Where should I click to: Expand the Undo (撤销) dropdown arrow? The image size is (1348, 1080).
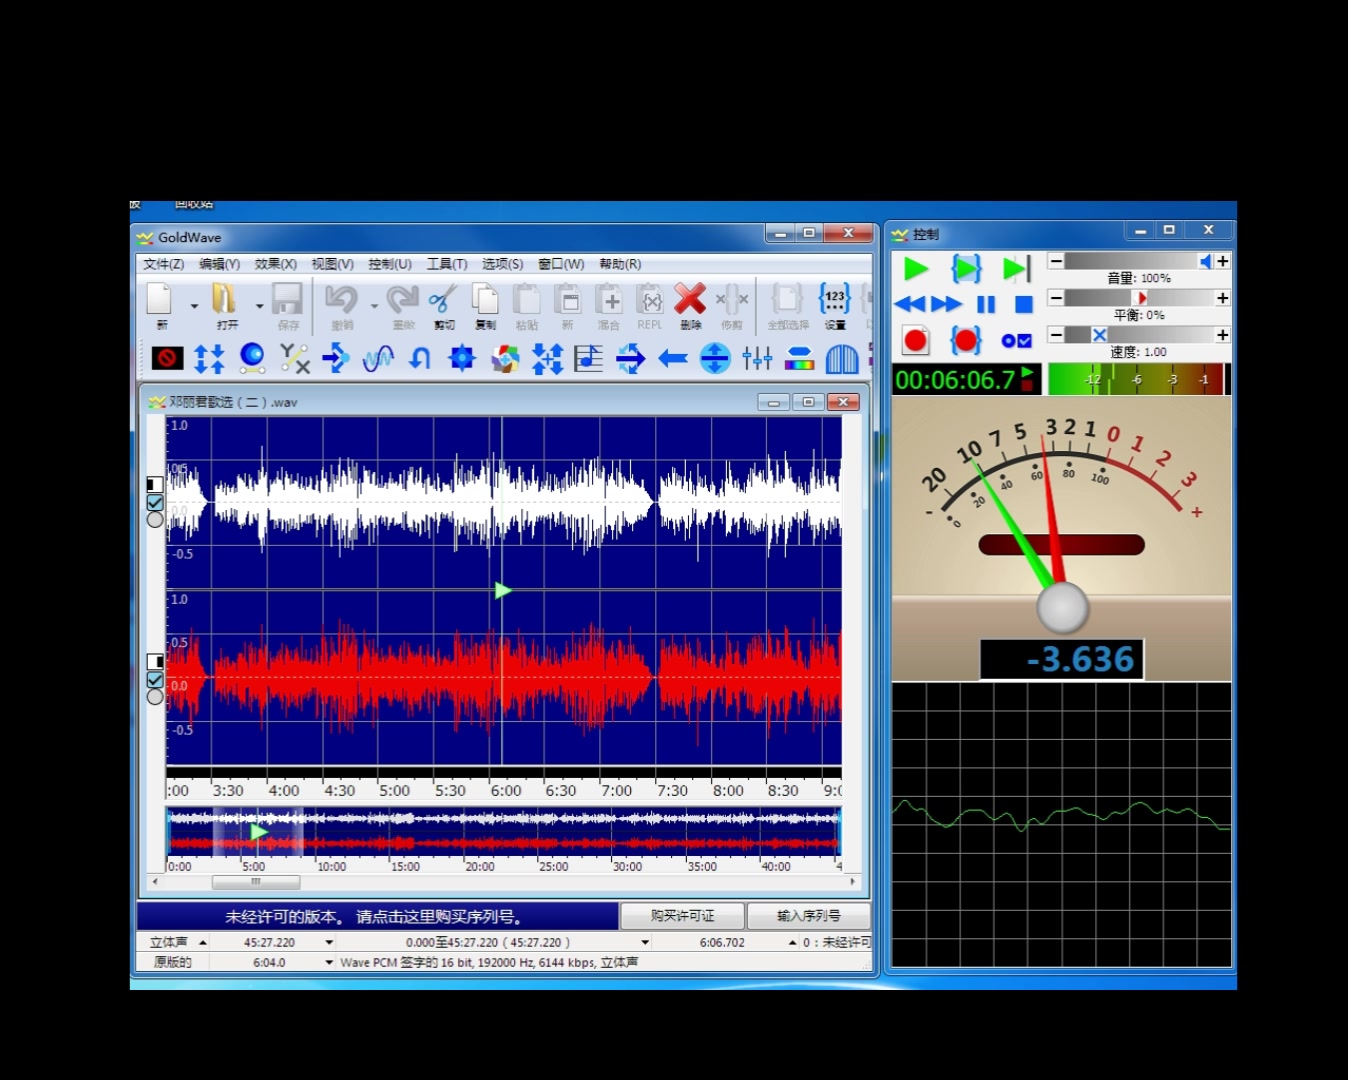(374, 306)
